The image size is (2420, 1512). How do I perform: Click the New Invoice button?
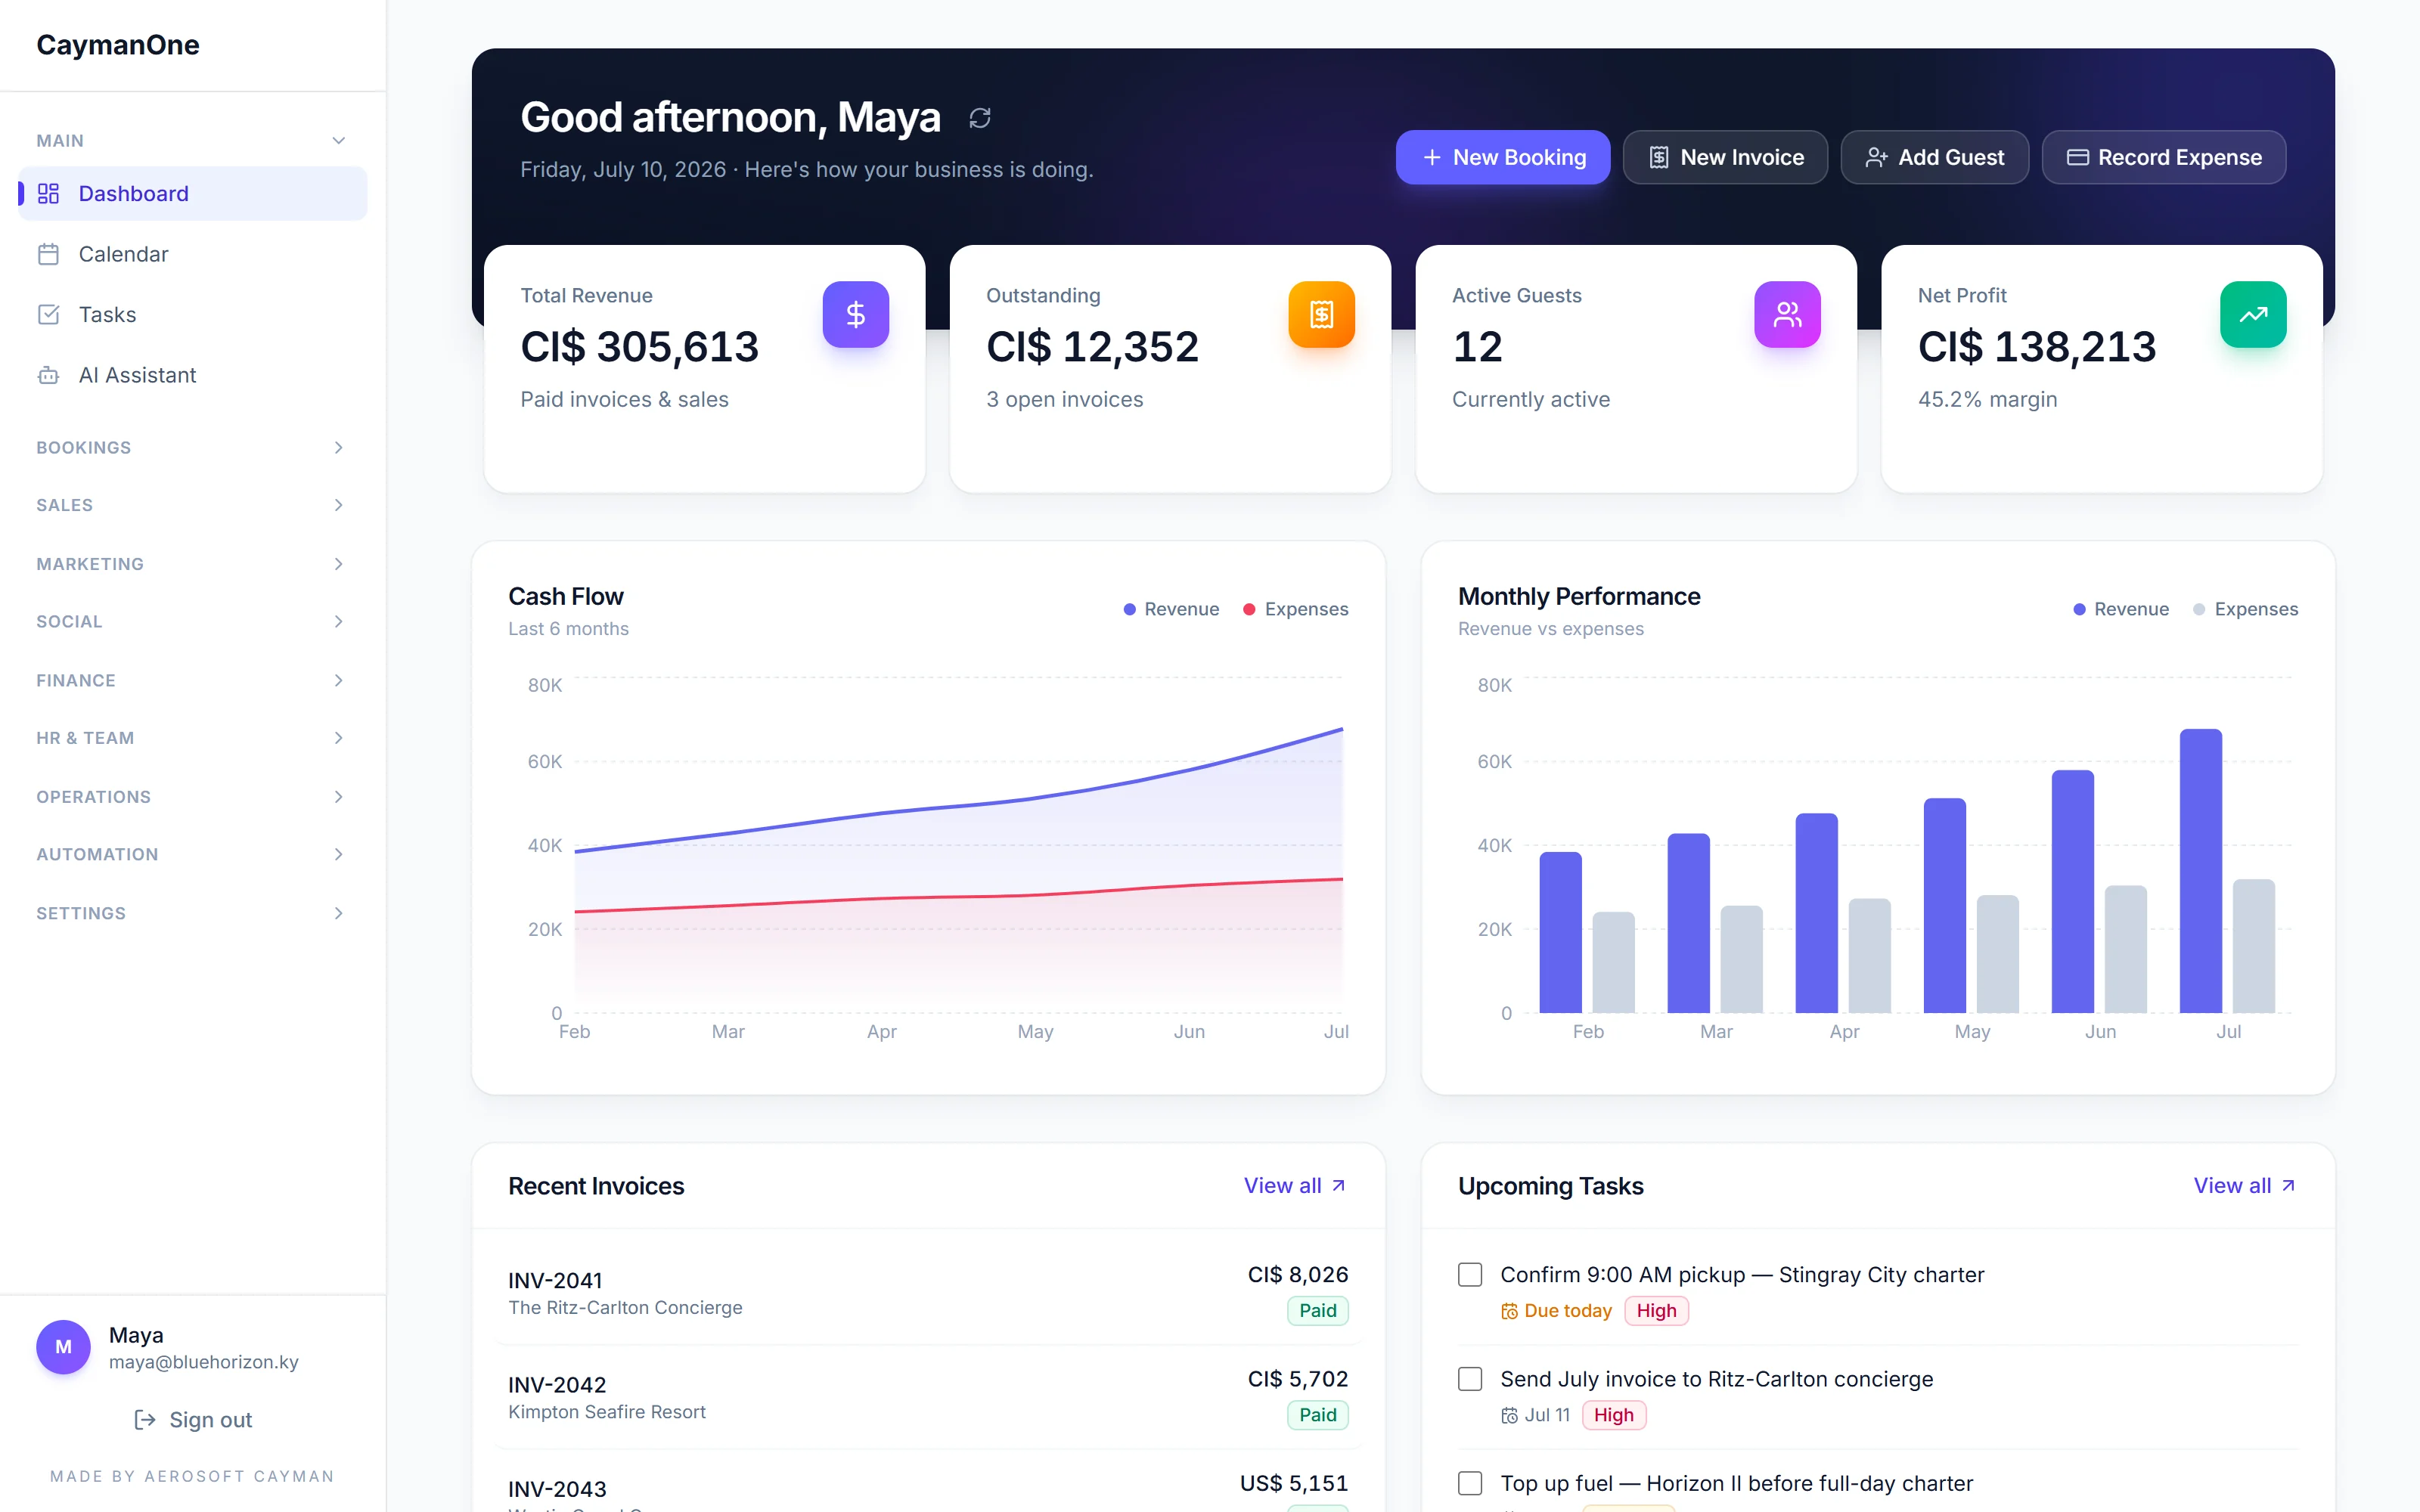click(x=1725, y=157)
